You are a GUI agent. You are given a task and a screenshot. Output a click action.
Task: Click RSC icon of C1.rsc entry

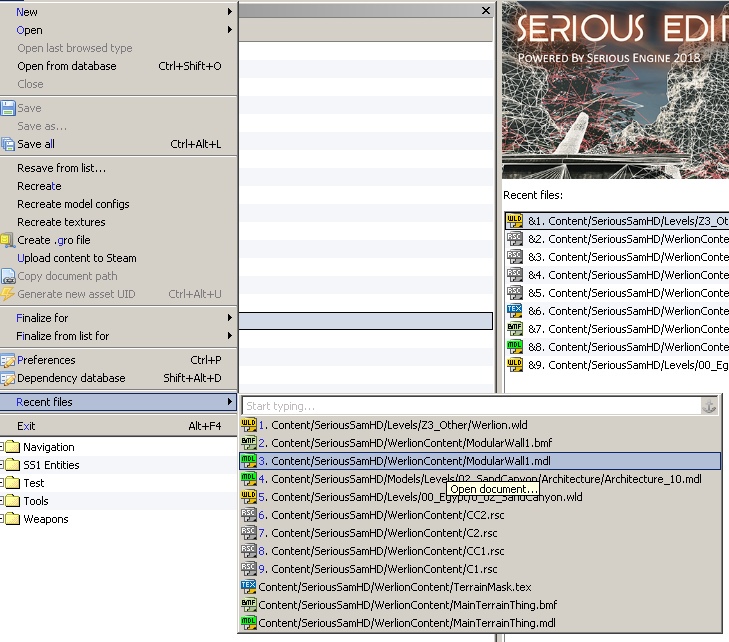click(x=249, y=569)
